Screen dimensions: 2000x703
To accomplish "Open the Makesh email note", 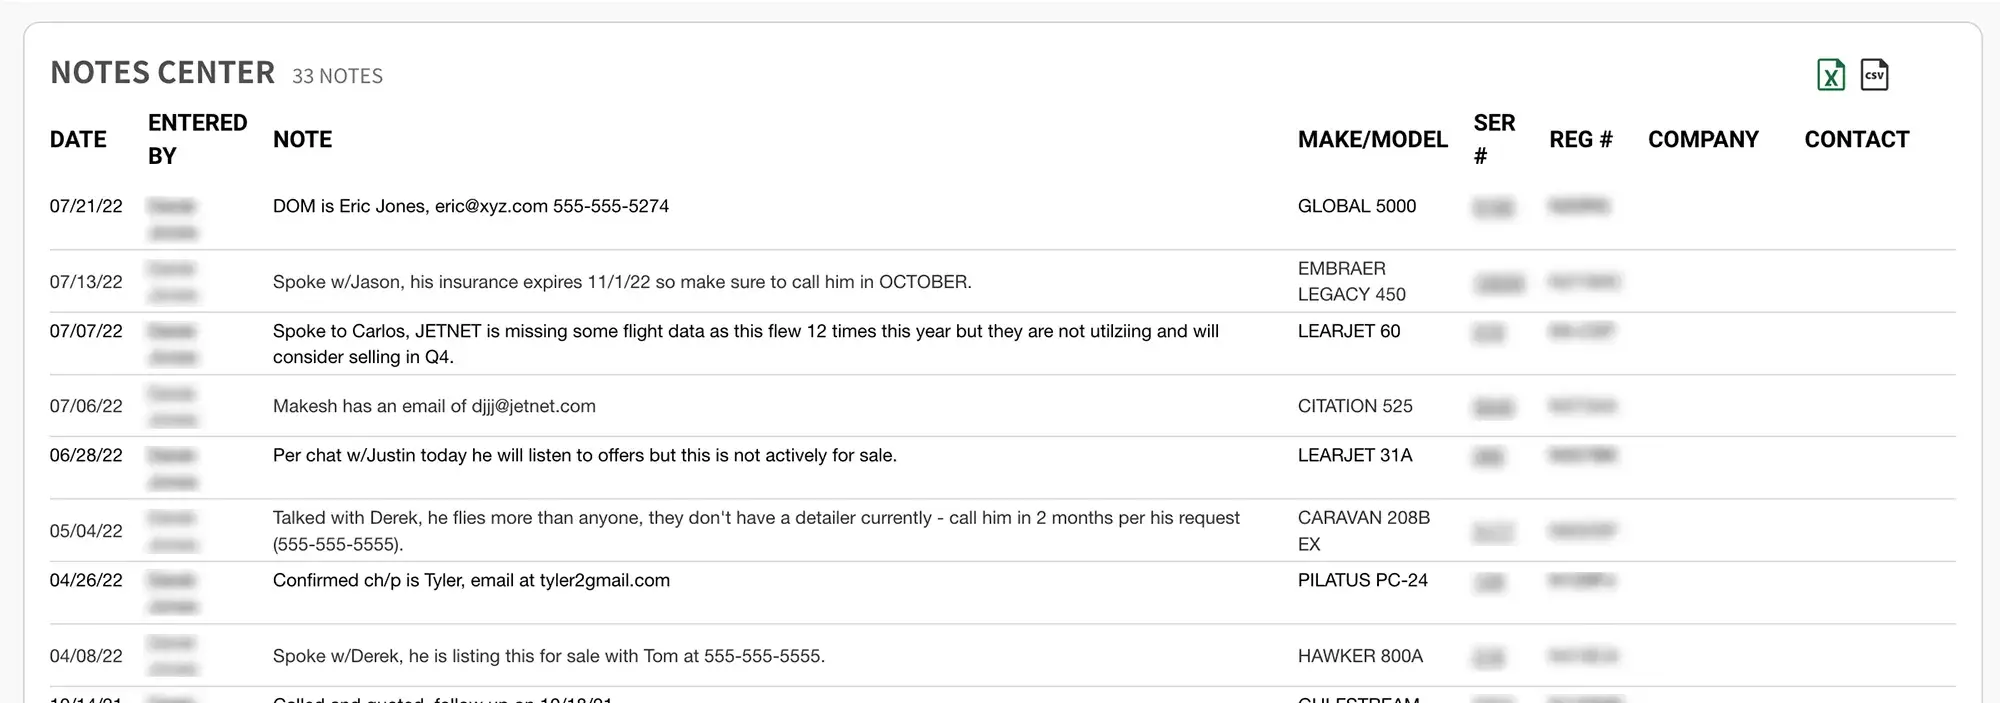I will click(x=434, y=406).
